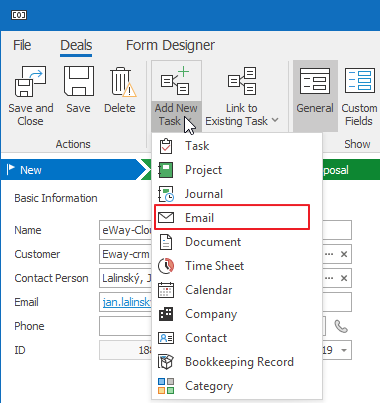Open the date dropdown arrow next to ID
Image resolution: width=380 pixels, height=403 pixels.
[344, 350]
